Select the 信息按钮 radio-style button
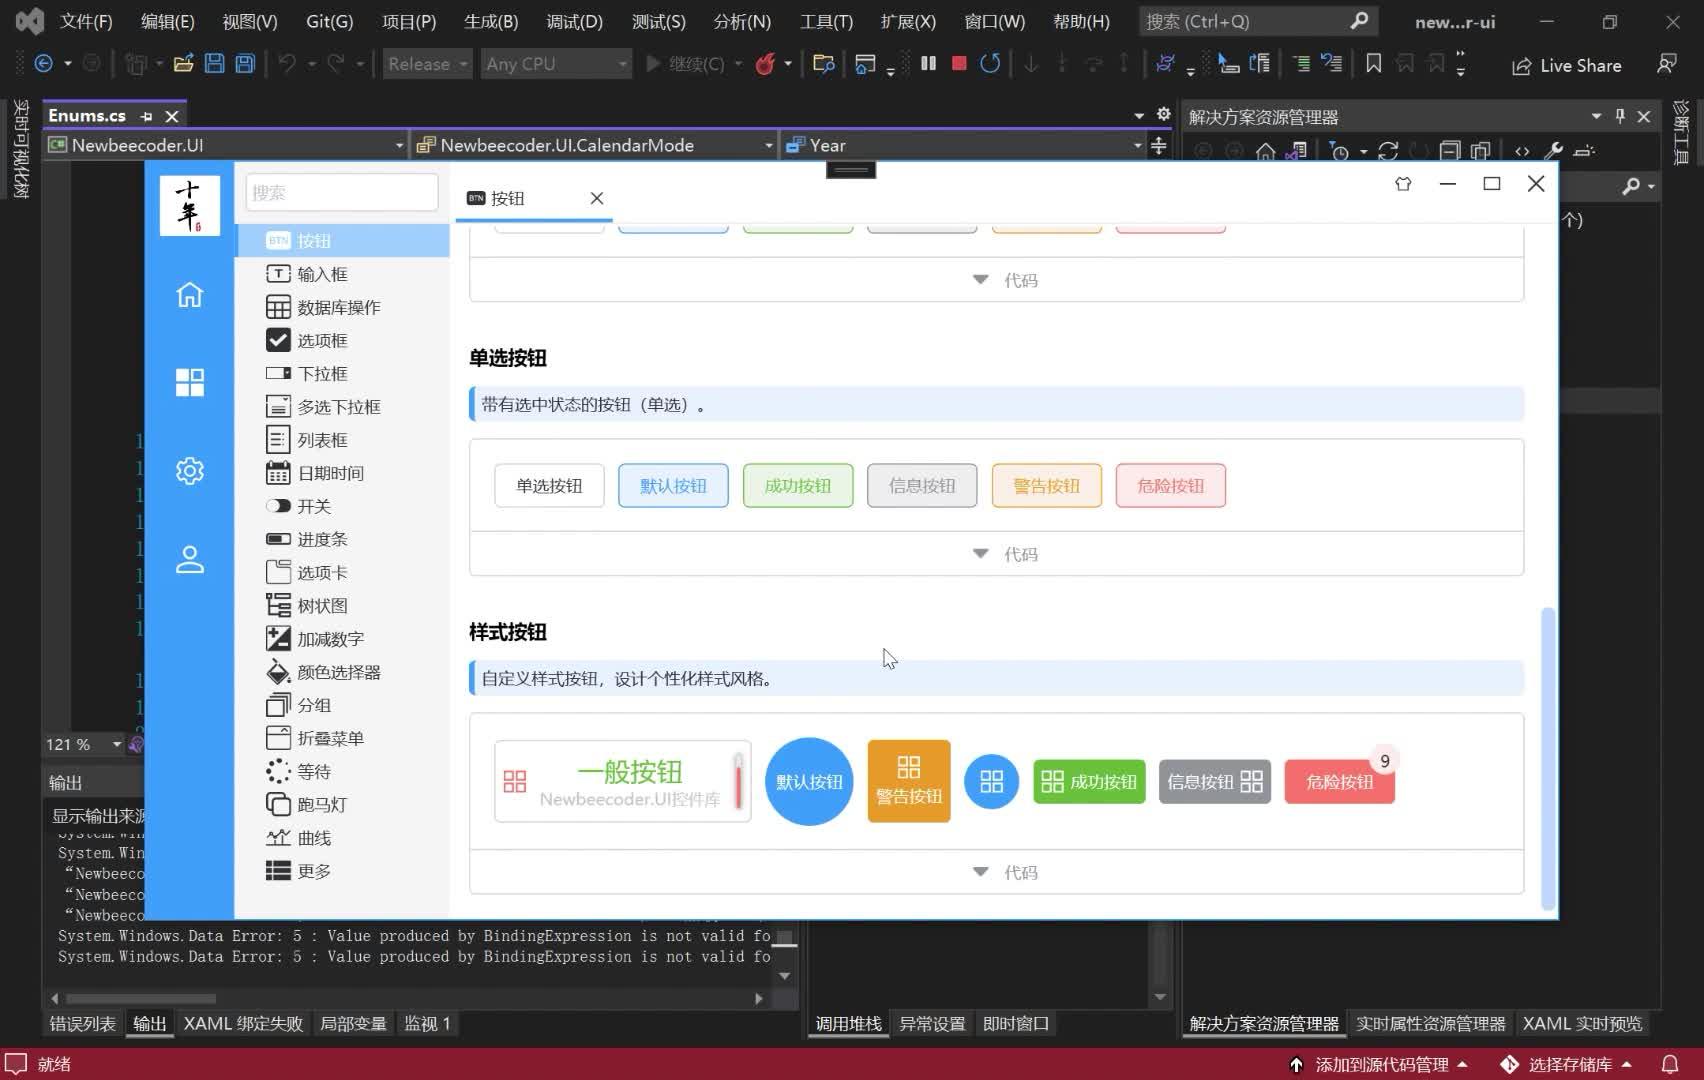The image size is (1704, 1080). point(921,485)
